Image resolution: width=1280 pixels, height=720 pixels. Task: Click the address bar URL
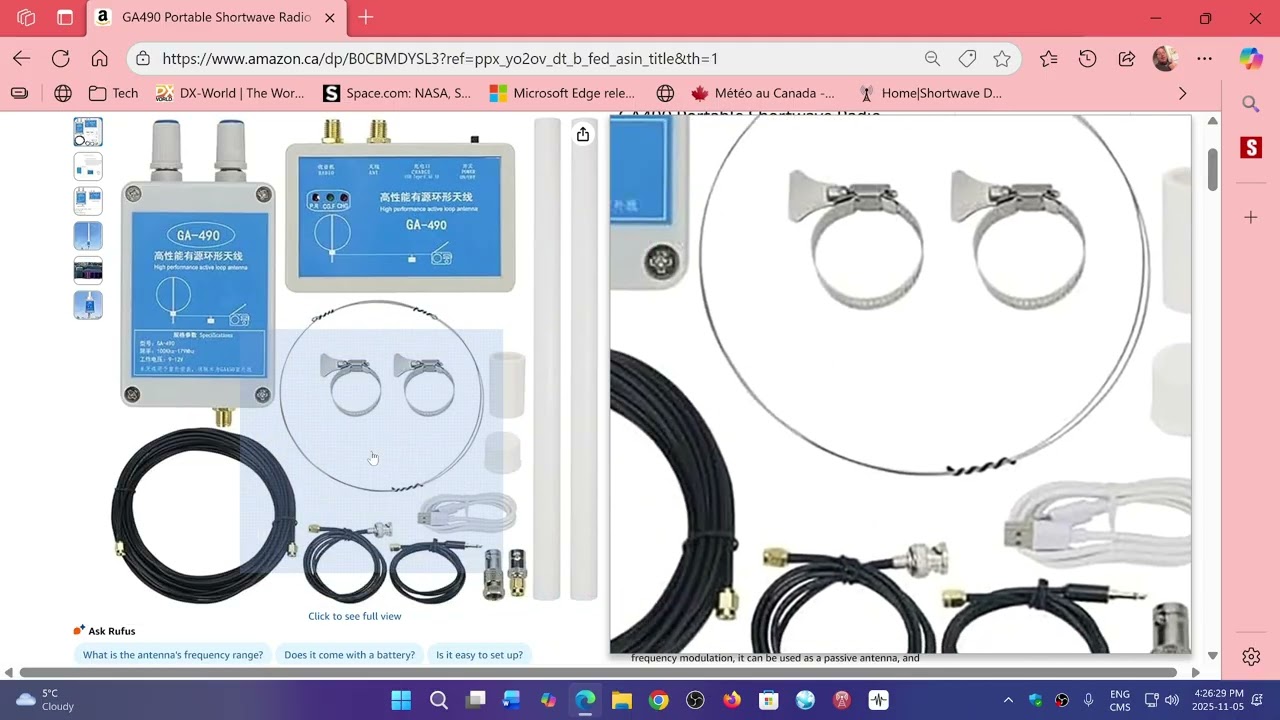point(440,59)
